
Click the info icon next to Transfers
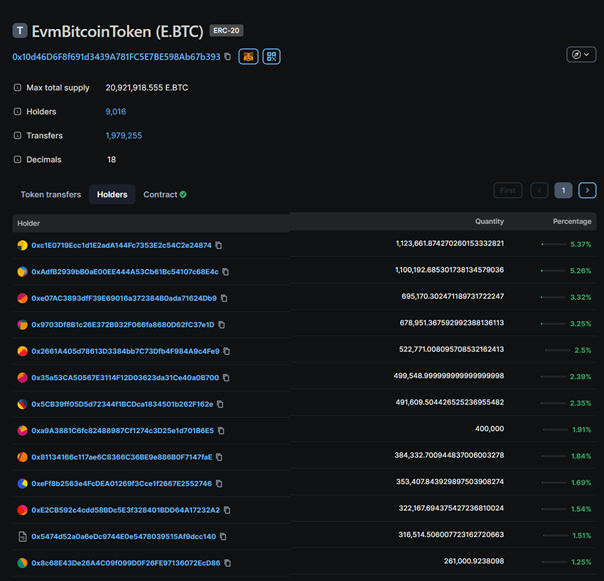tap(17, 135)
